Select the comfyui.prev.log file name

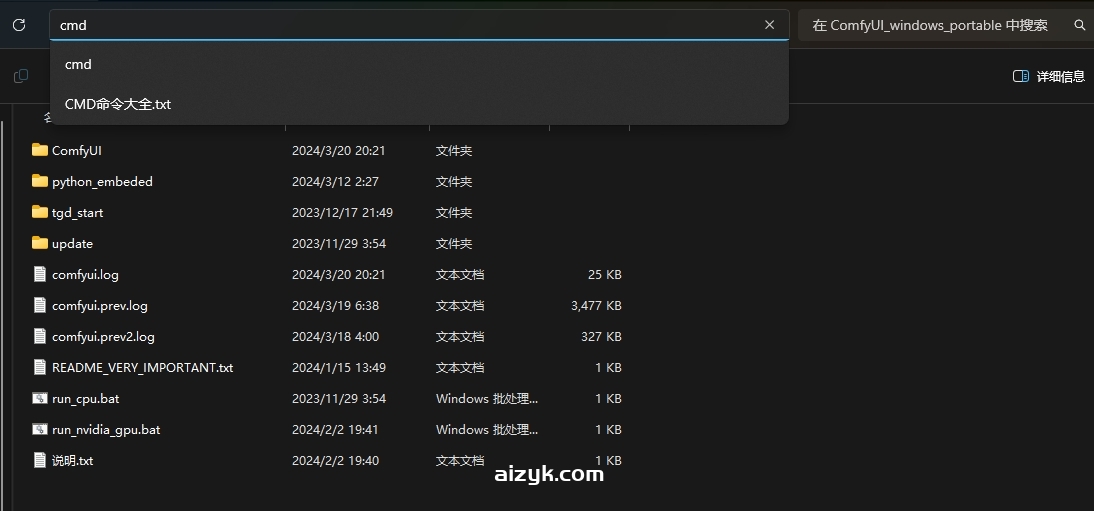[x=100, y=306]
